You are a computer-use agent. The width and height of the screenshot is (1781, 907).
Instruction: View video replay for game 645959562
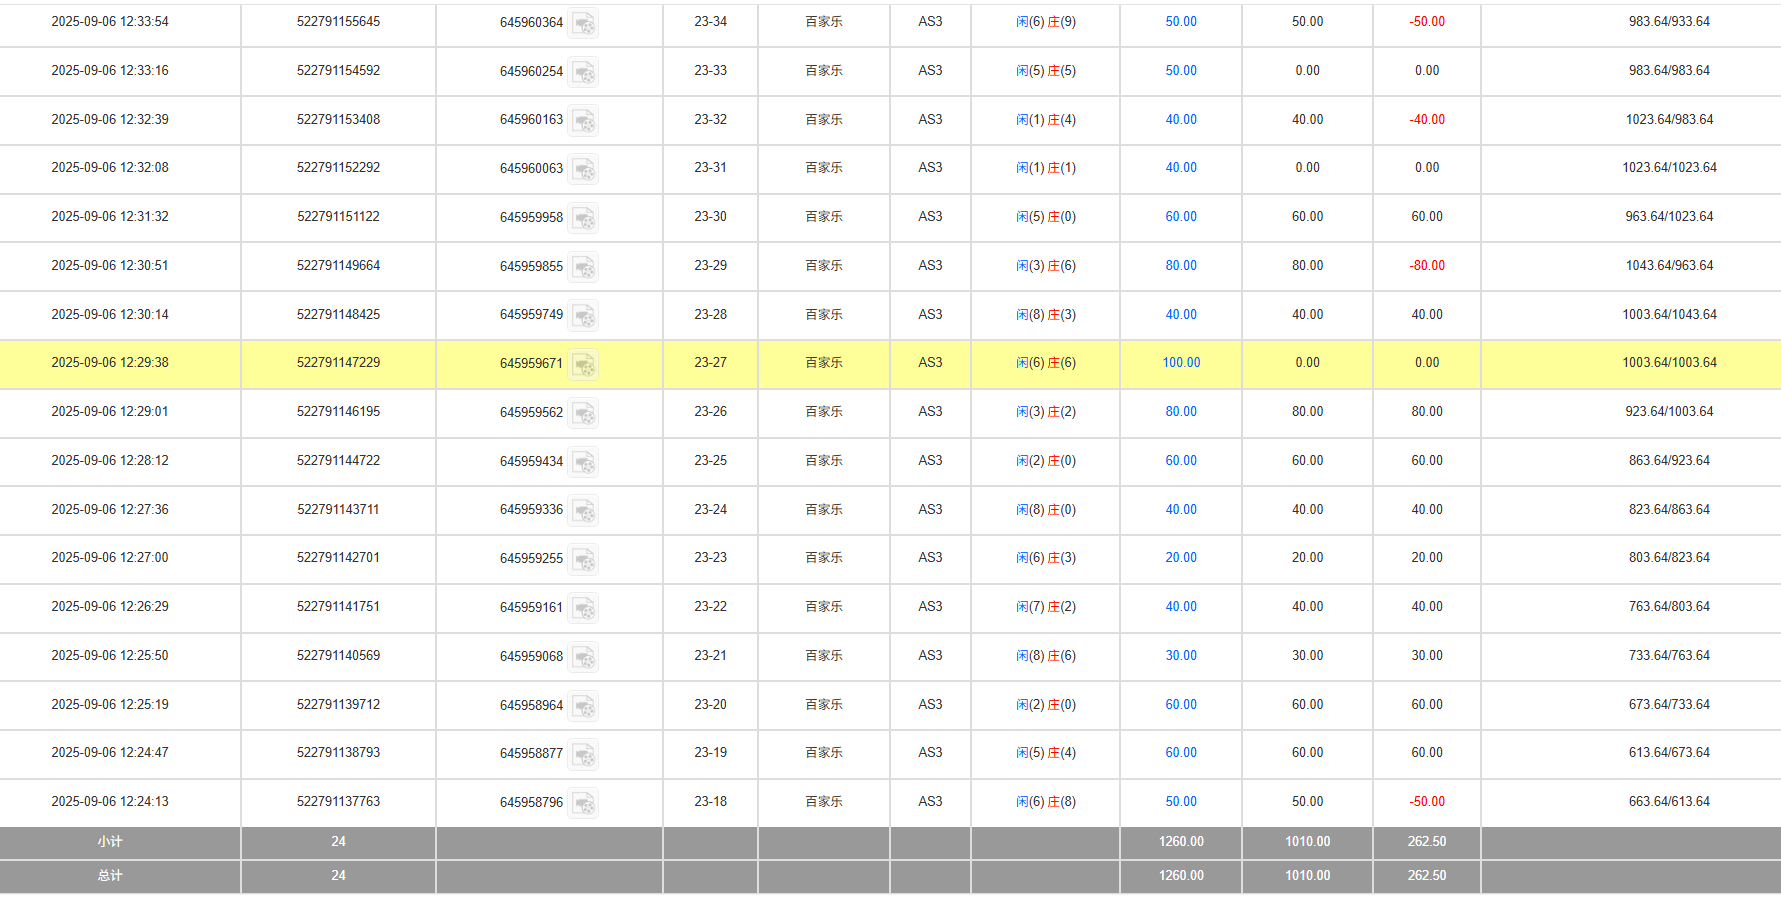pos(583,413)
